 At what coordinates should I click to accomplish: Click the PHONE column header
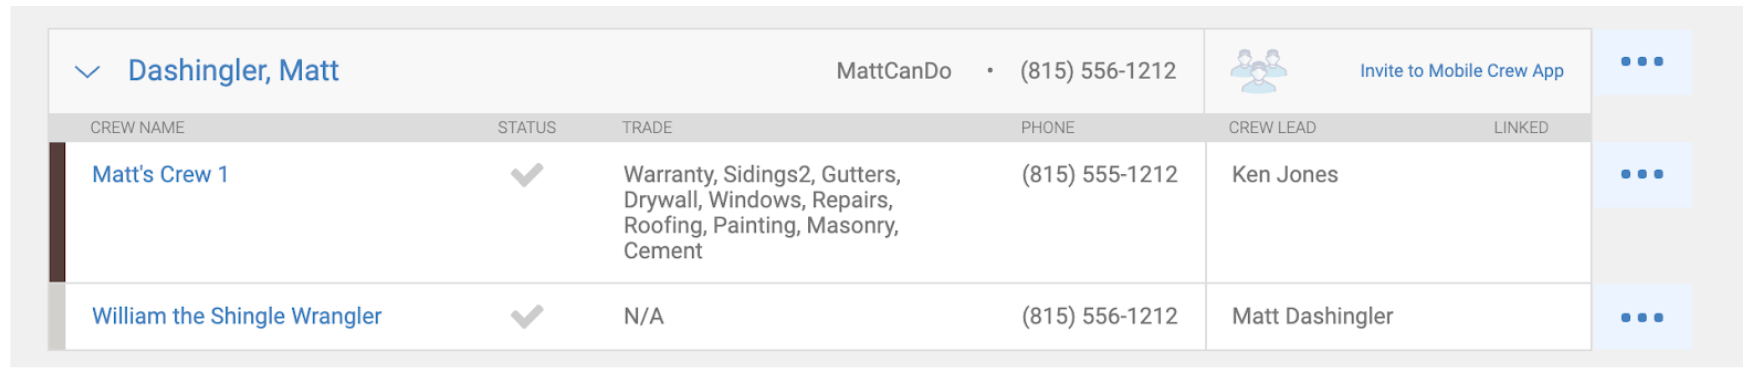(1048, 128)
